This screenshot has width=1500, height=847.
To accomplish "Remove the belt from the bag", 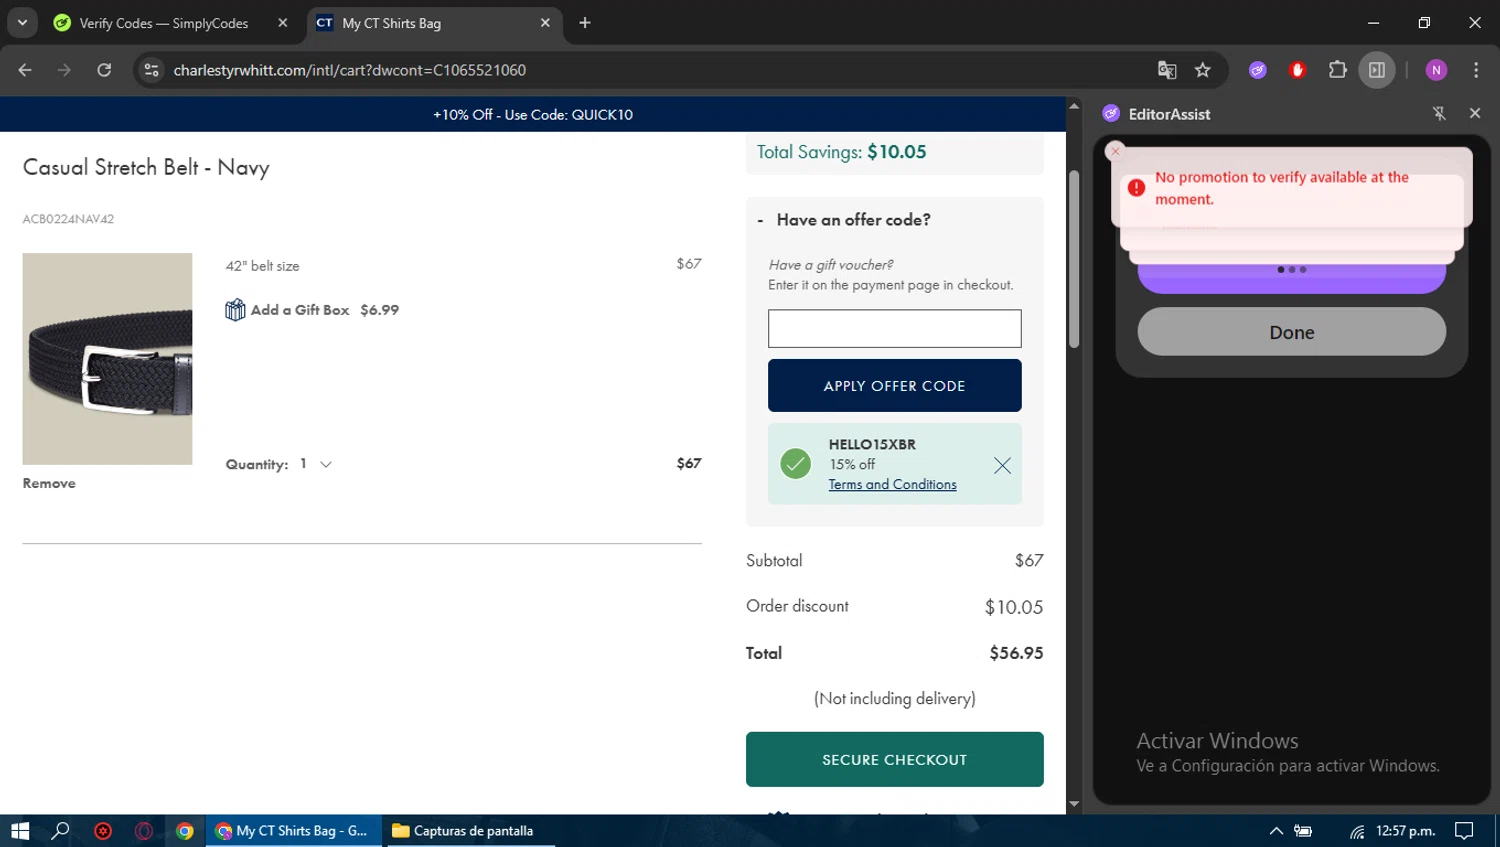I will 49,483.
